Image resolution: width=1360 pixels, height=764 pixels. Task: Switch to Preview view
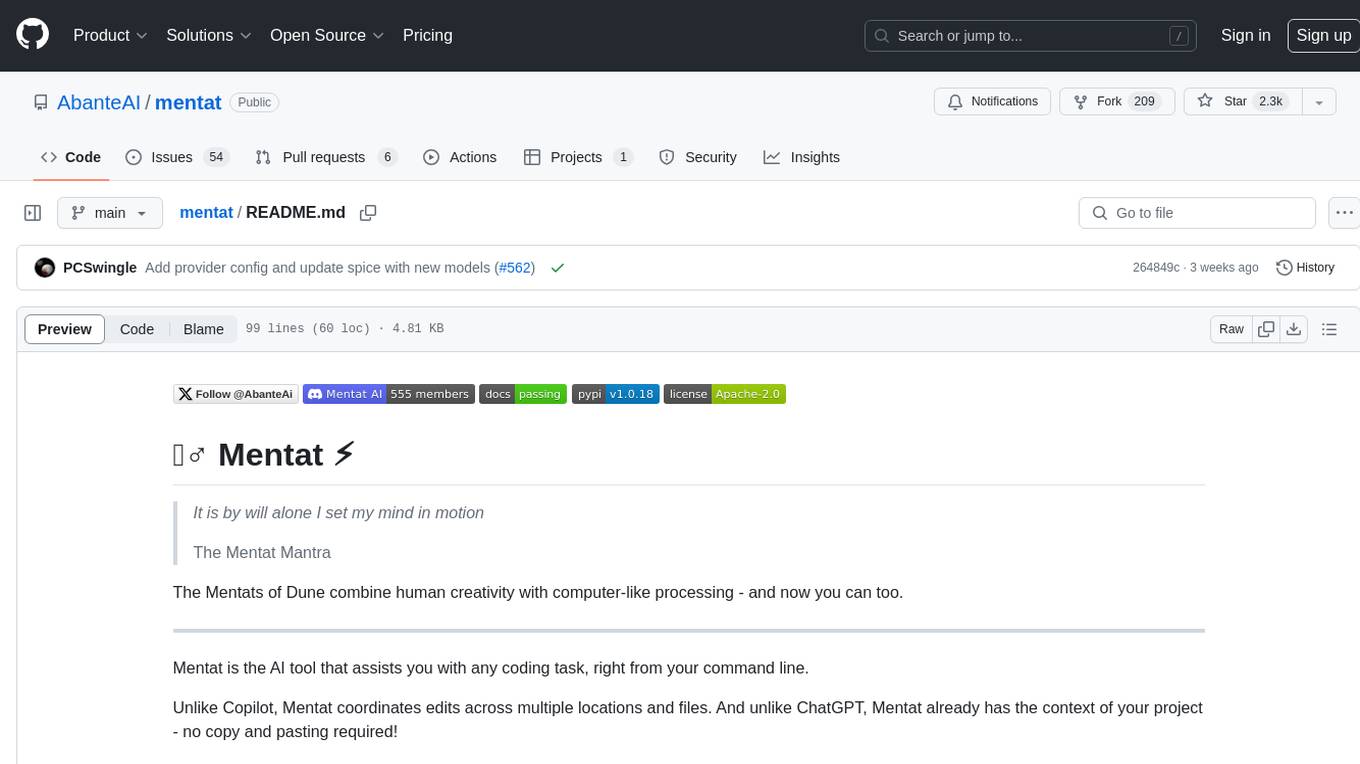point(65,329)
